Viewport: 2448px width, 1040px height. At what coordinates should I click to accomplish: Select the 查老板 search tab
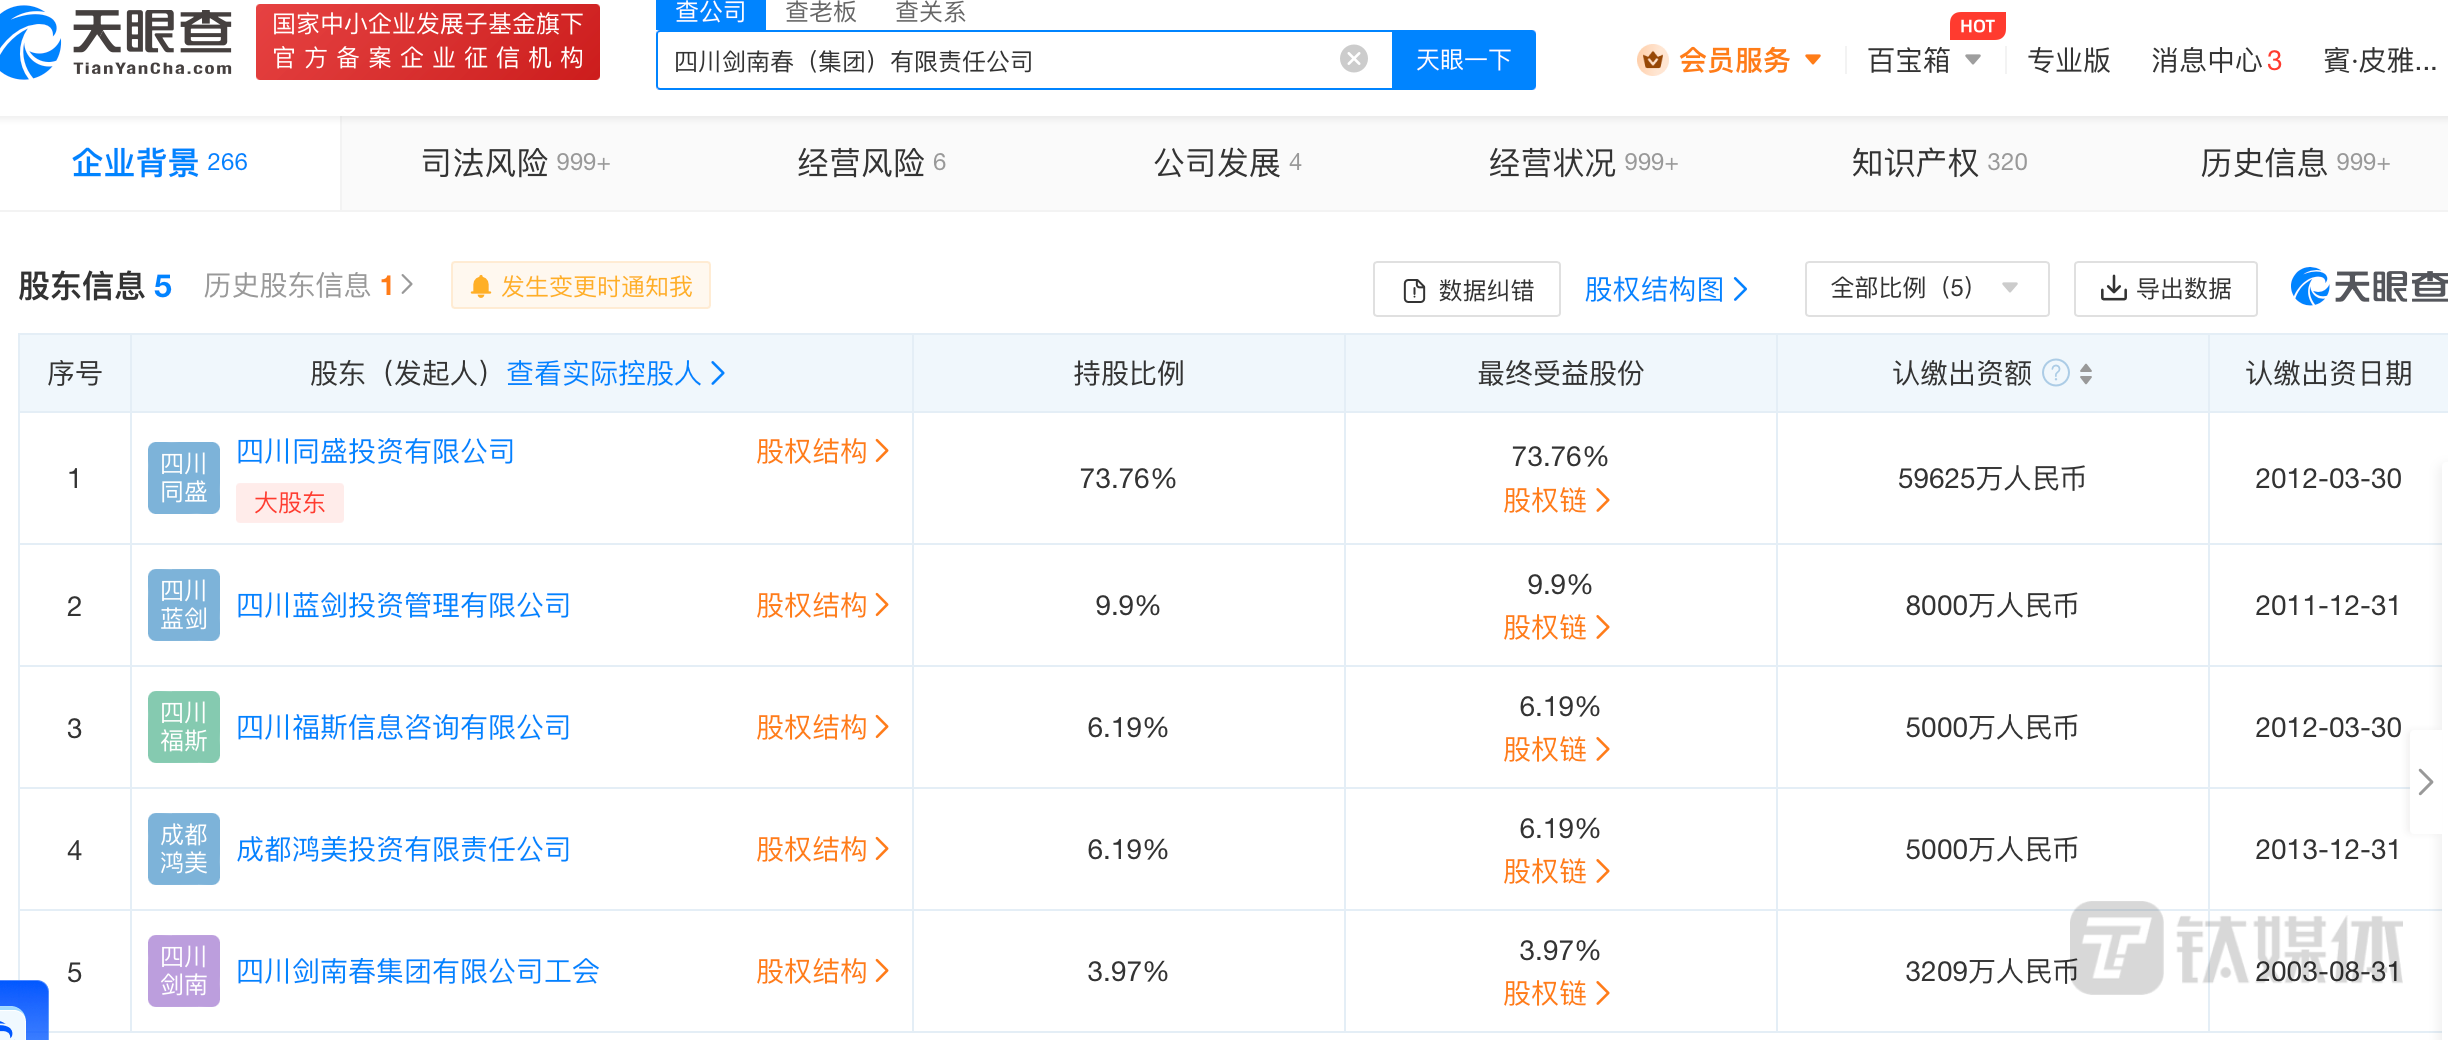820,12
